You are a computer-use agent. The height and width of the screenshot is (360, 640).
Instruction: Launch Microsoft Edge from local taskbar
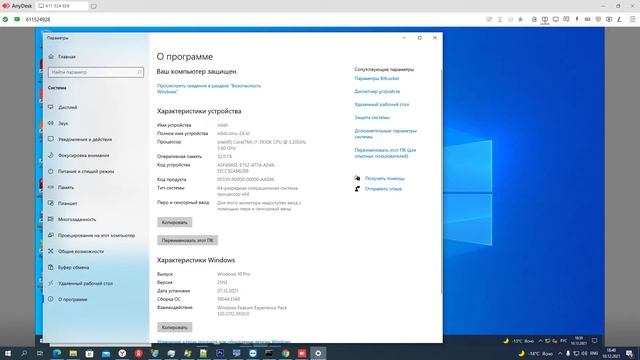[57, 353]
